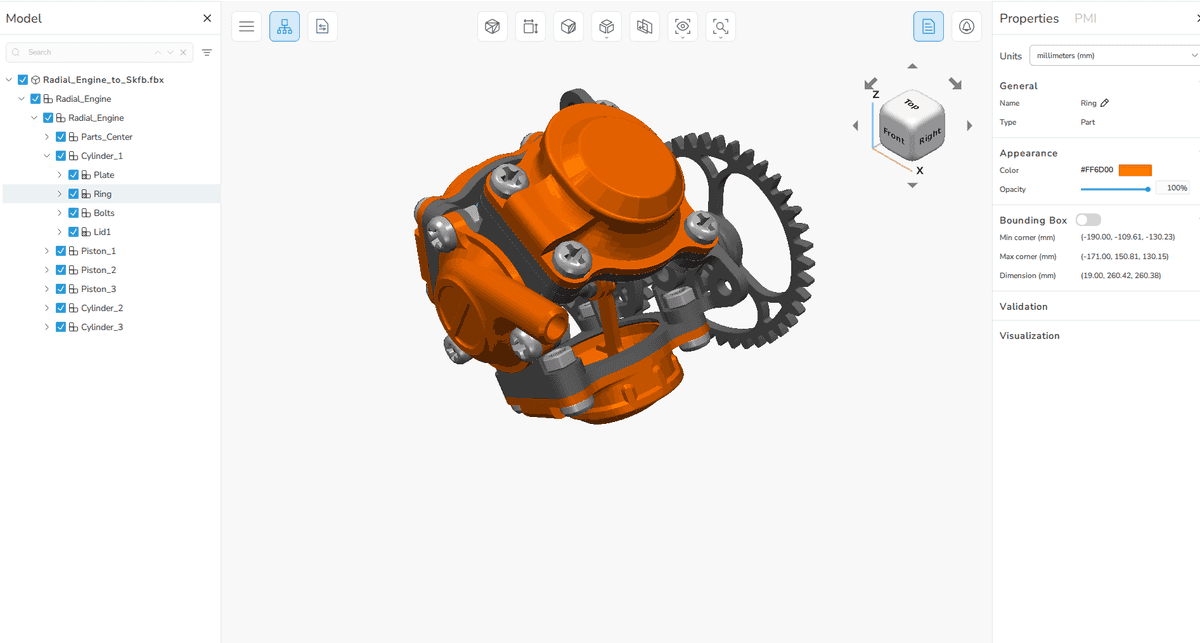Select the Properties tab
Viewport: 1200px width, 643px height.
coord(1030,18)
